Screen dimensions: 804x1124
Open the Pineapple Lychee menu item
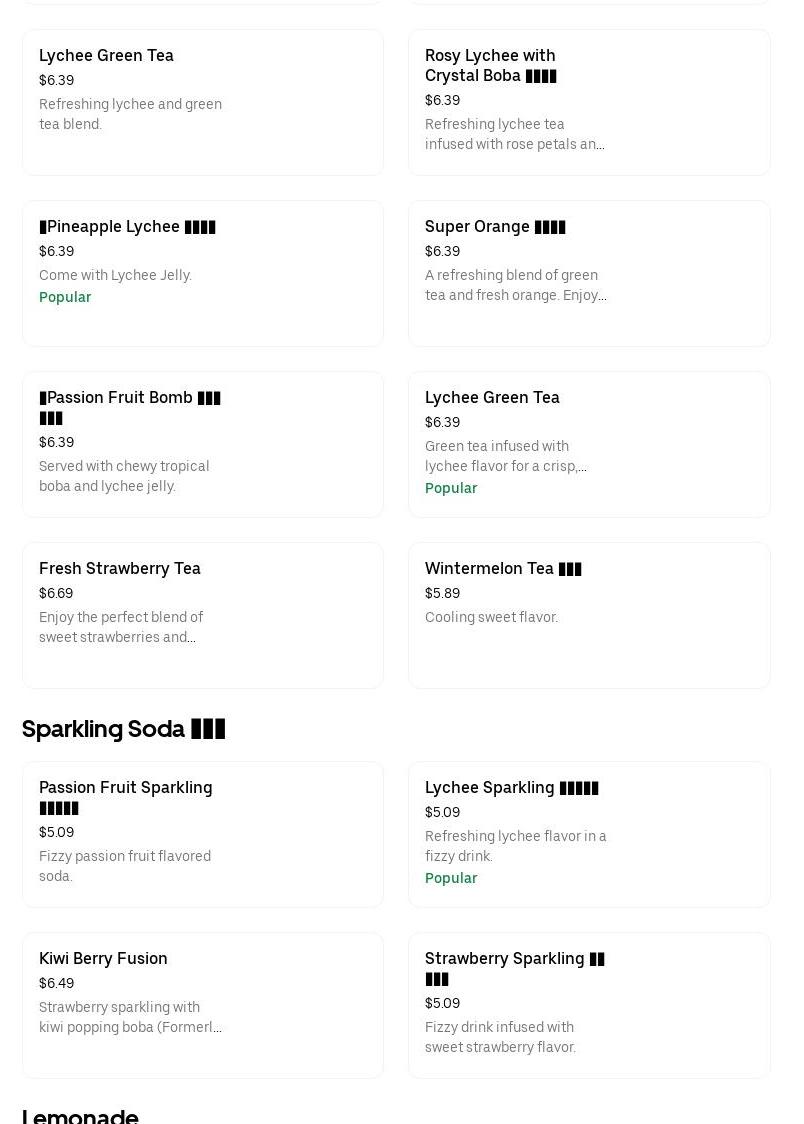click(203, 273)
